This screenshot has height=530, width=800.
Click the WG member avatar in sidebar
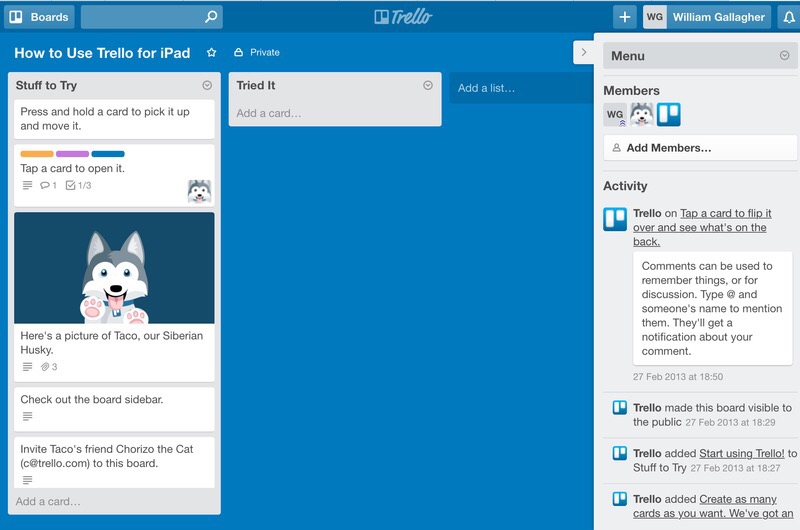pyautogui.click(x=615, y=114)
